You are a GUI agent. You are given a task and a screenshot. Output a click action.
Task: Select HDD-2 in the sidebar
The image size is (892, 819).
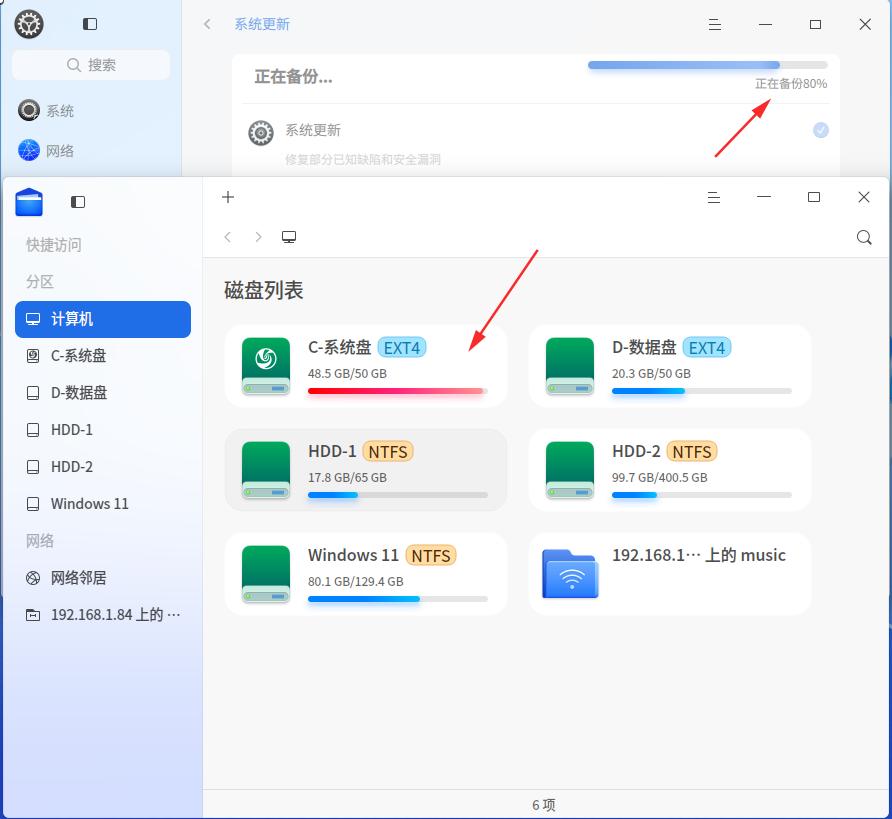click(x=103, y=467)
